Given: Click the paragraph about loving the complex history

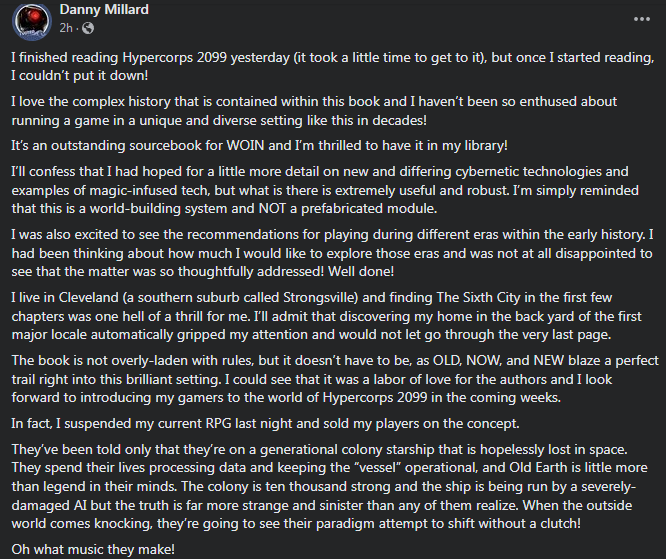Looking at the screenshot, I should tap(314, 111).
